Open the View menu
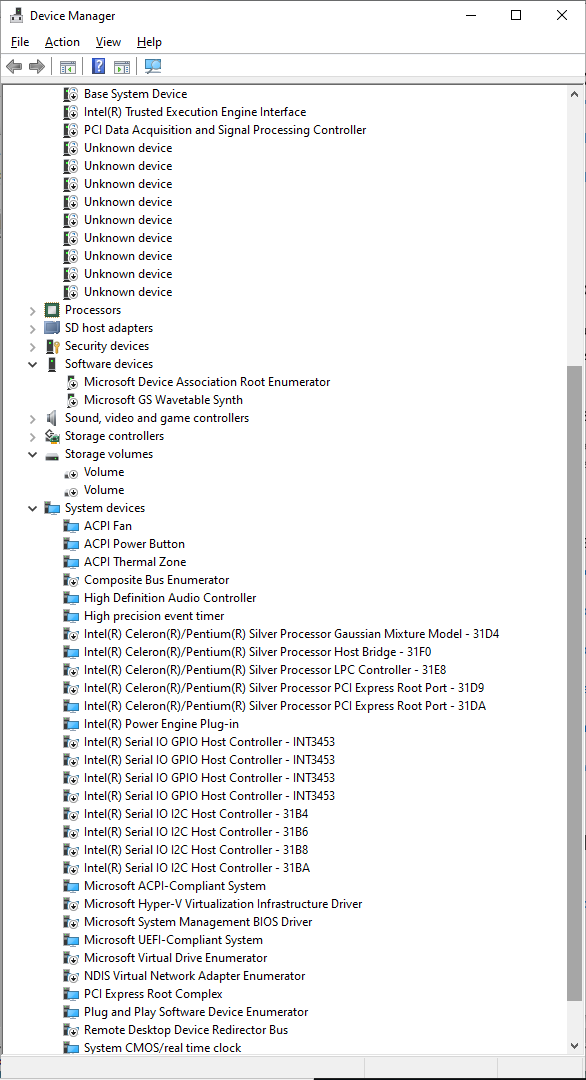 point(108,42)
